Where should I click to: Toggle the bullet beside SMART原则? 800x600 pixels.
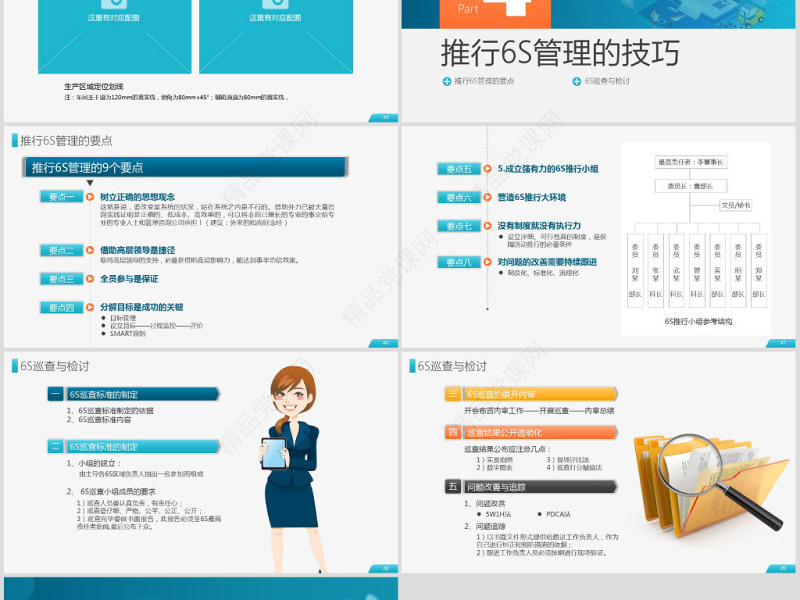[x=103, y=332]
